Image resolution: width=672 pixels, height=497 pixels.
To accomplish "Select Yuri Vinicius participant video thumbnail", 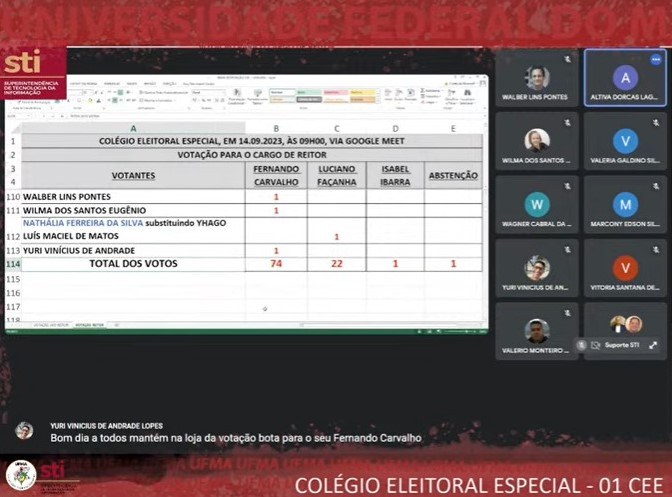I will 537,268.
